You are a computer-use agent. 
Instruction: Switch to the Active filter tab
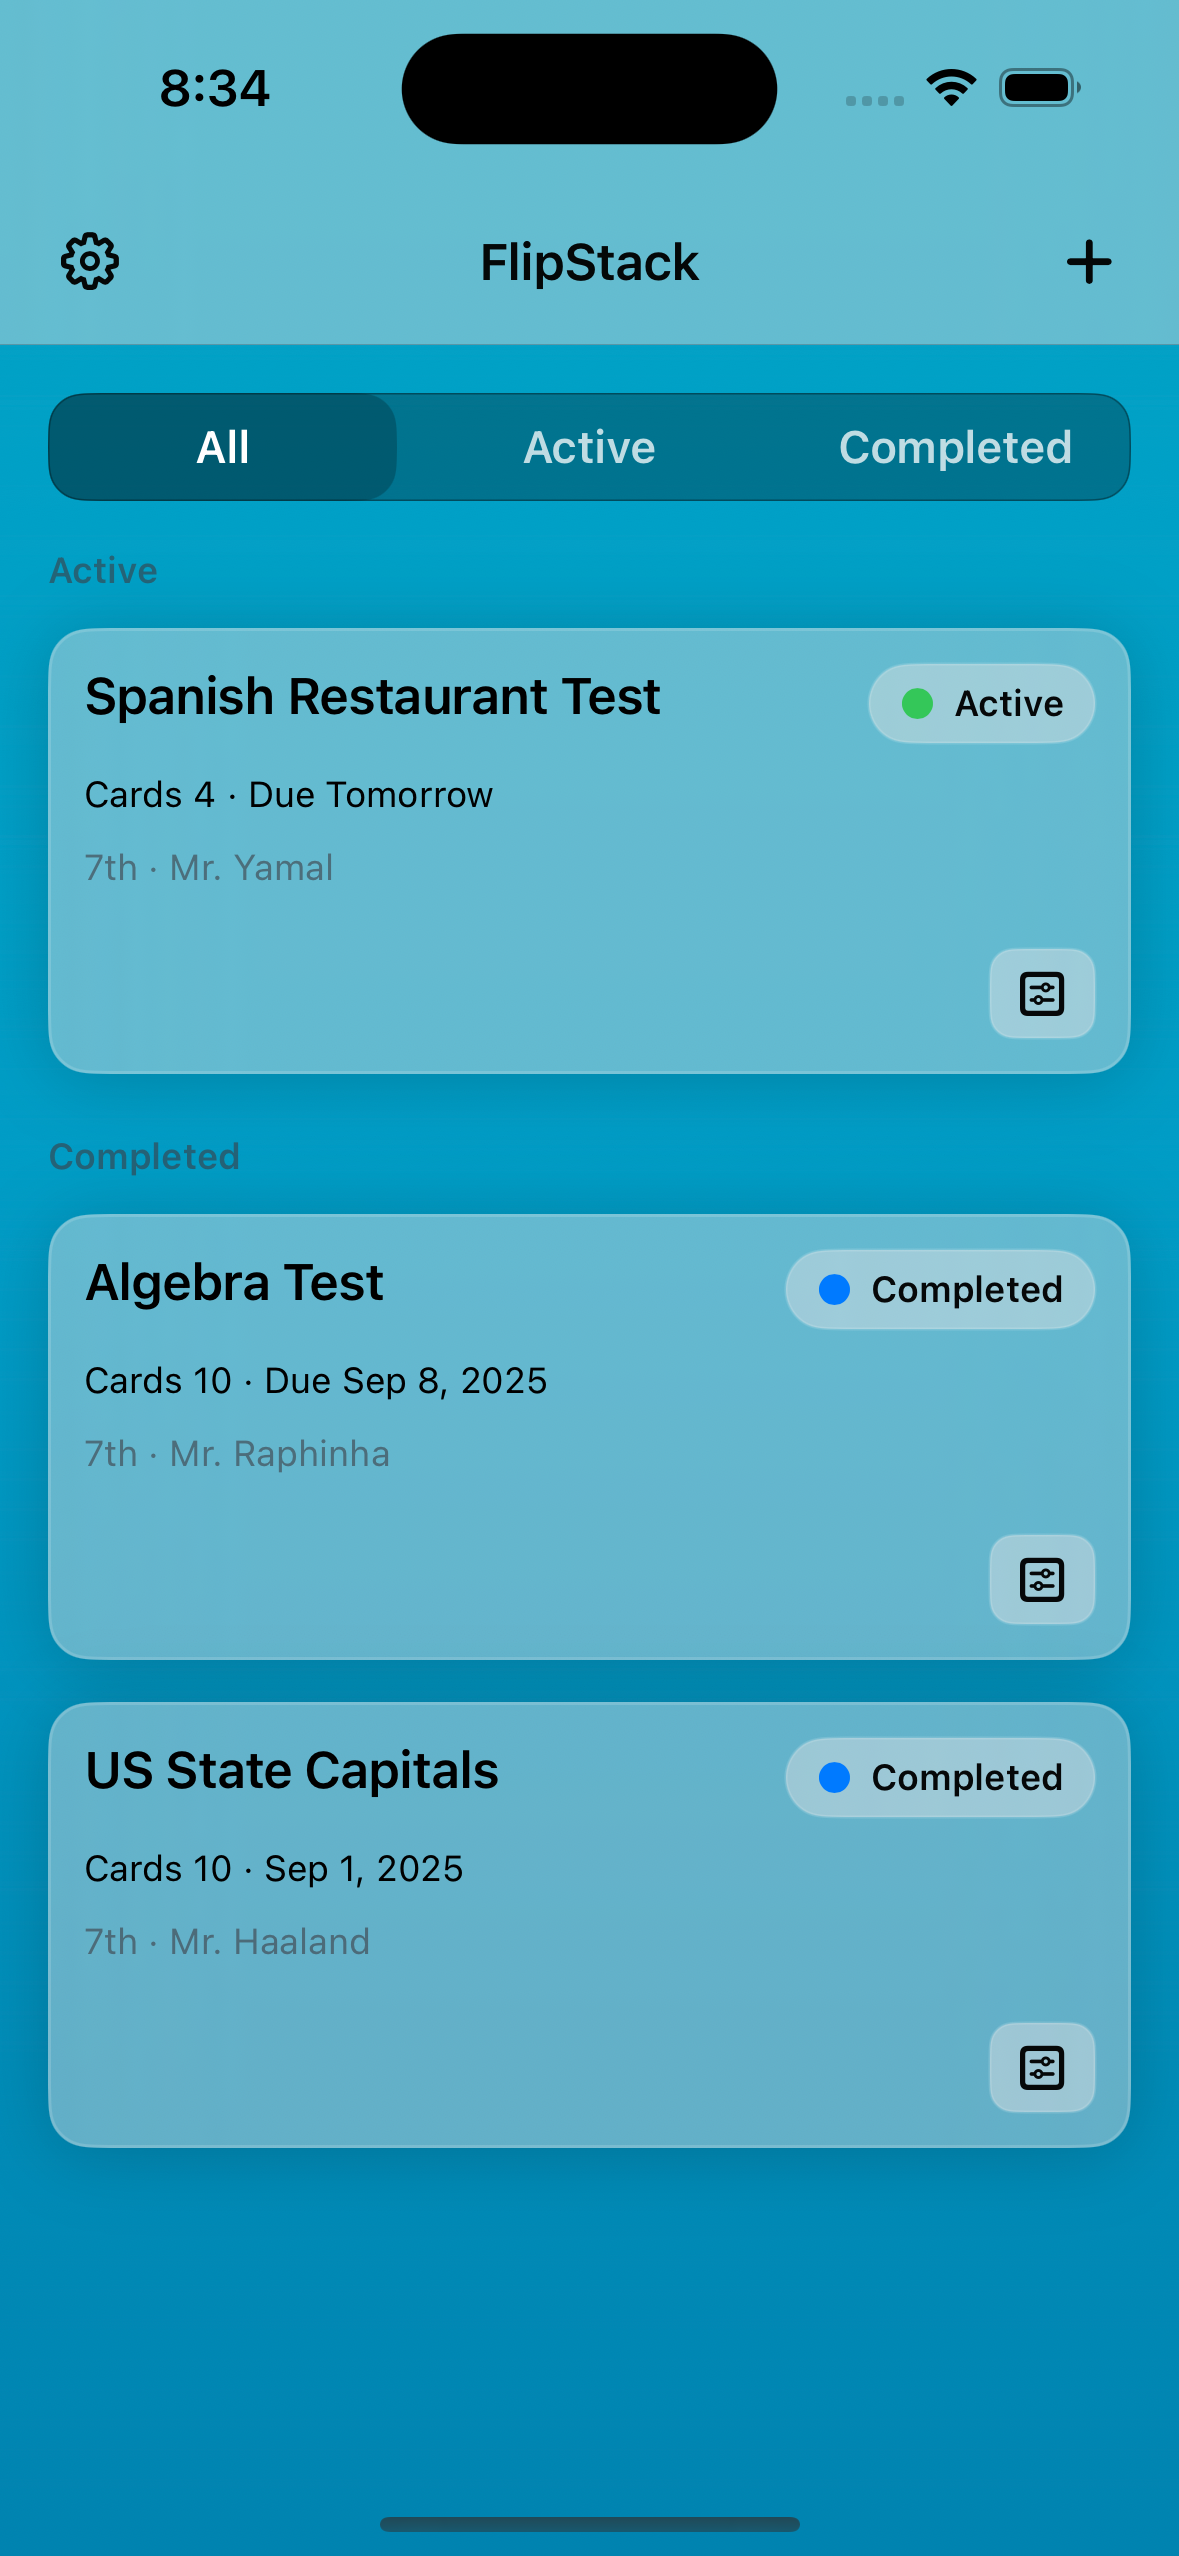tap(589, 447)
